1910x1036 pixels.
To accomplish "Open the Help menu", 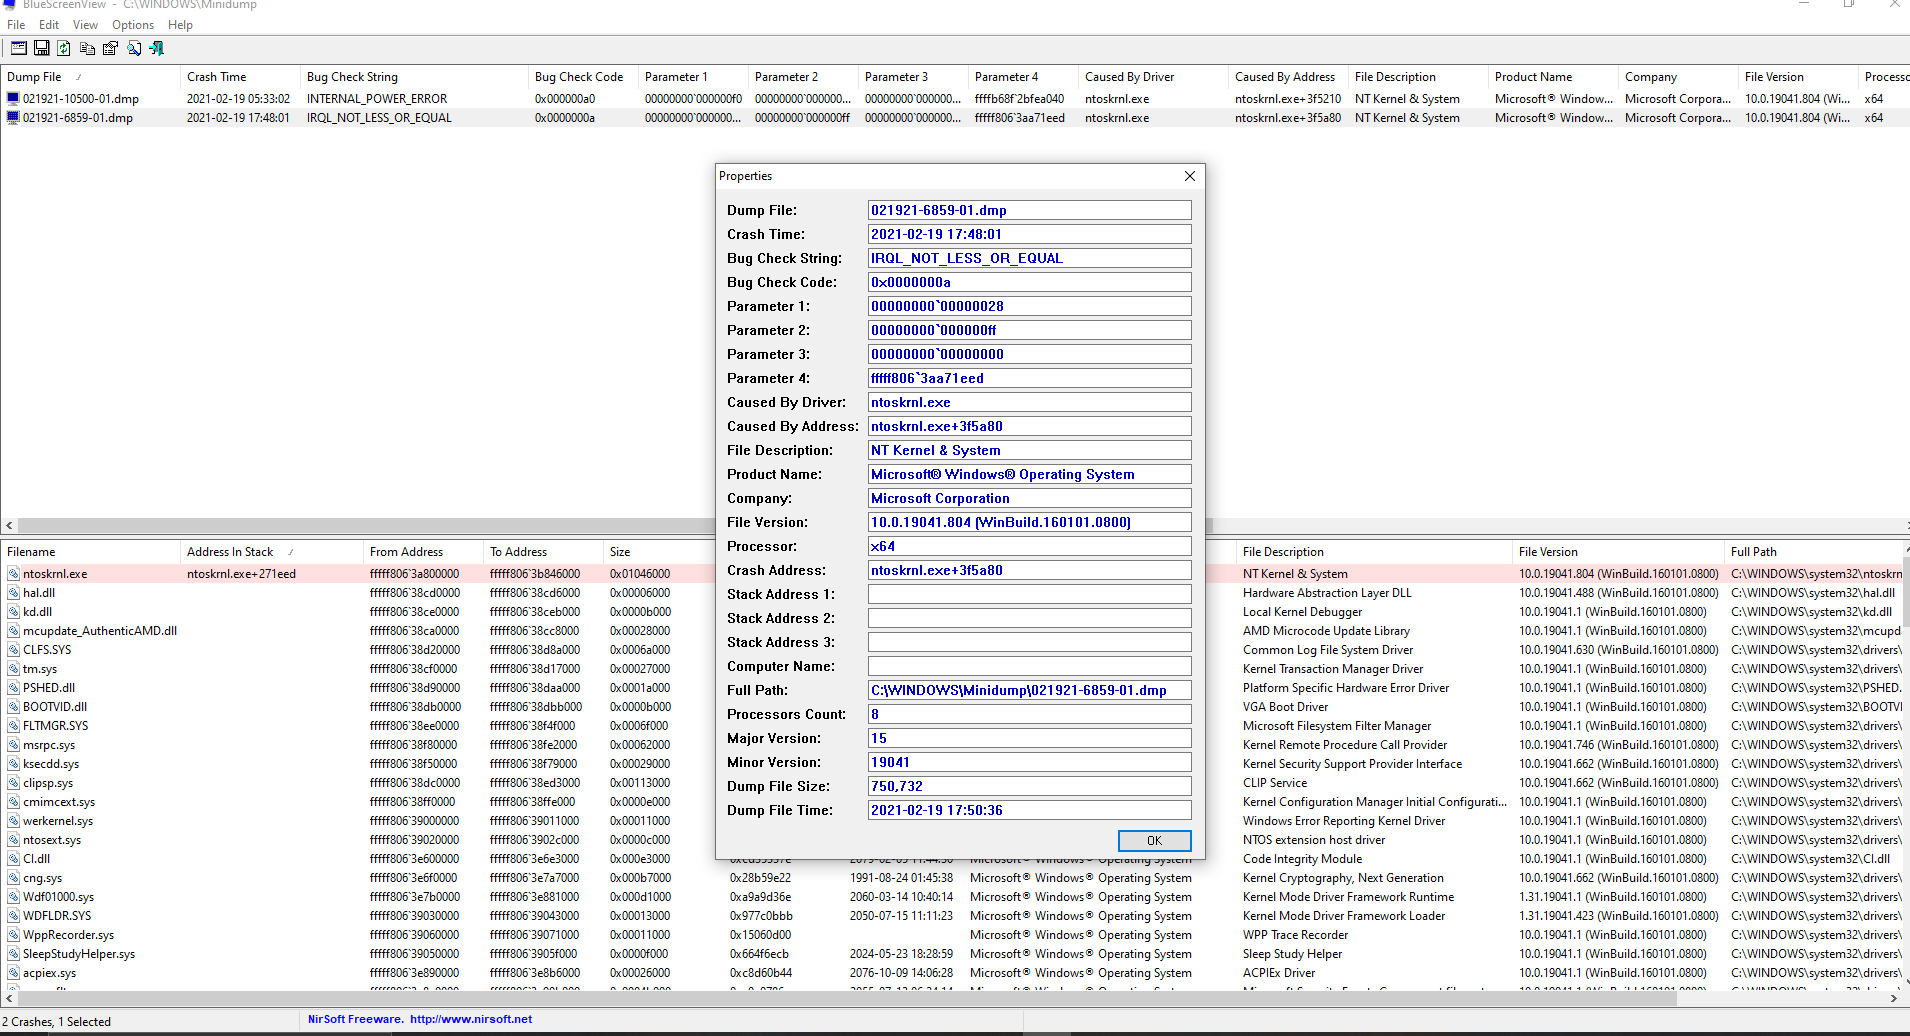I will click(x=180, y=25).
